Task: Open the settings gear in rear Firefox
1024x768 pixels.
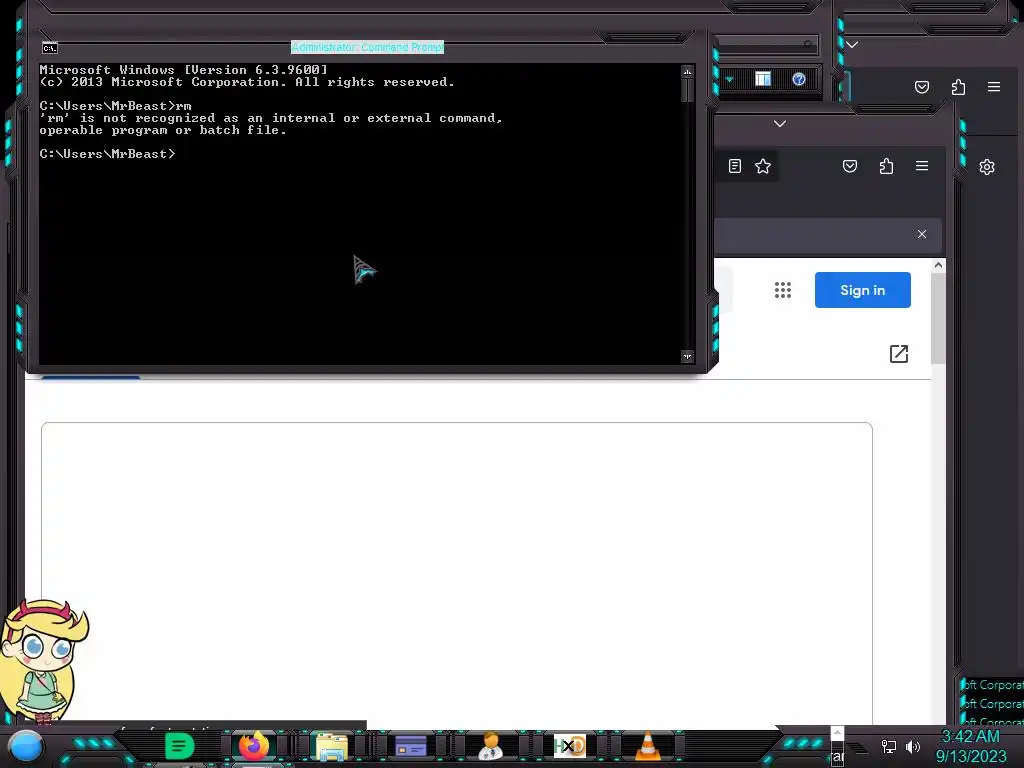Action: point(987,167)
